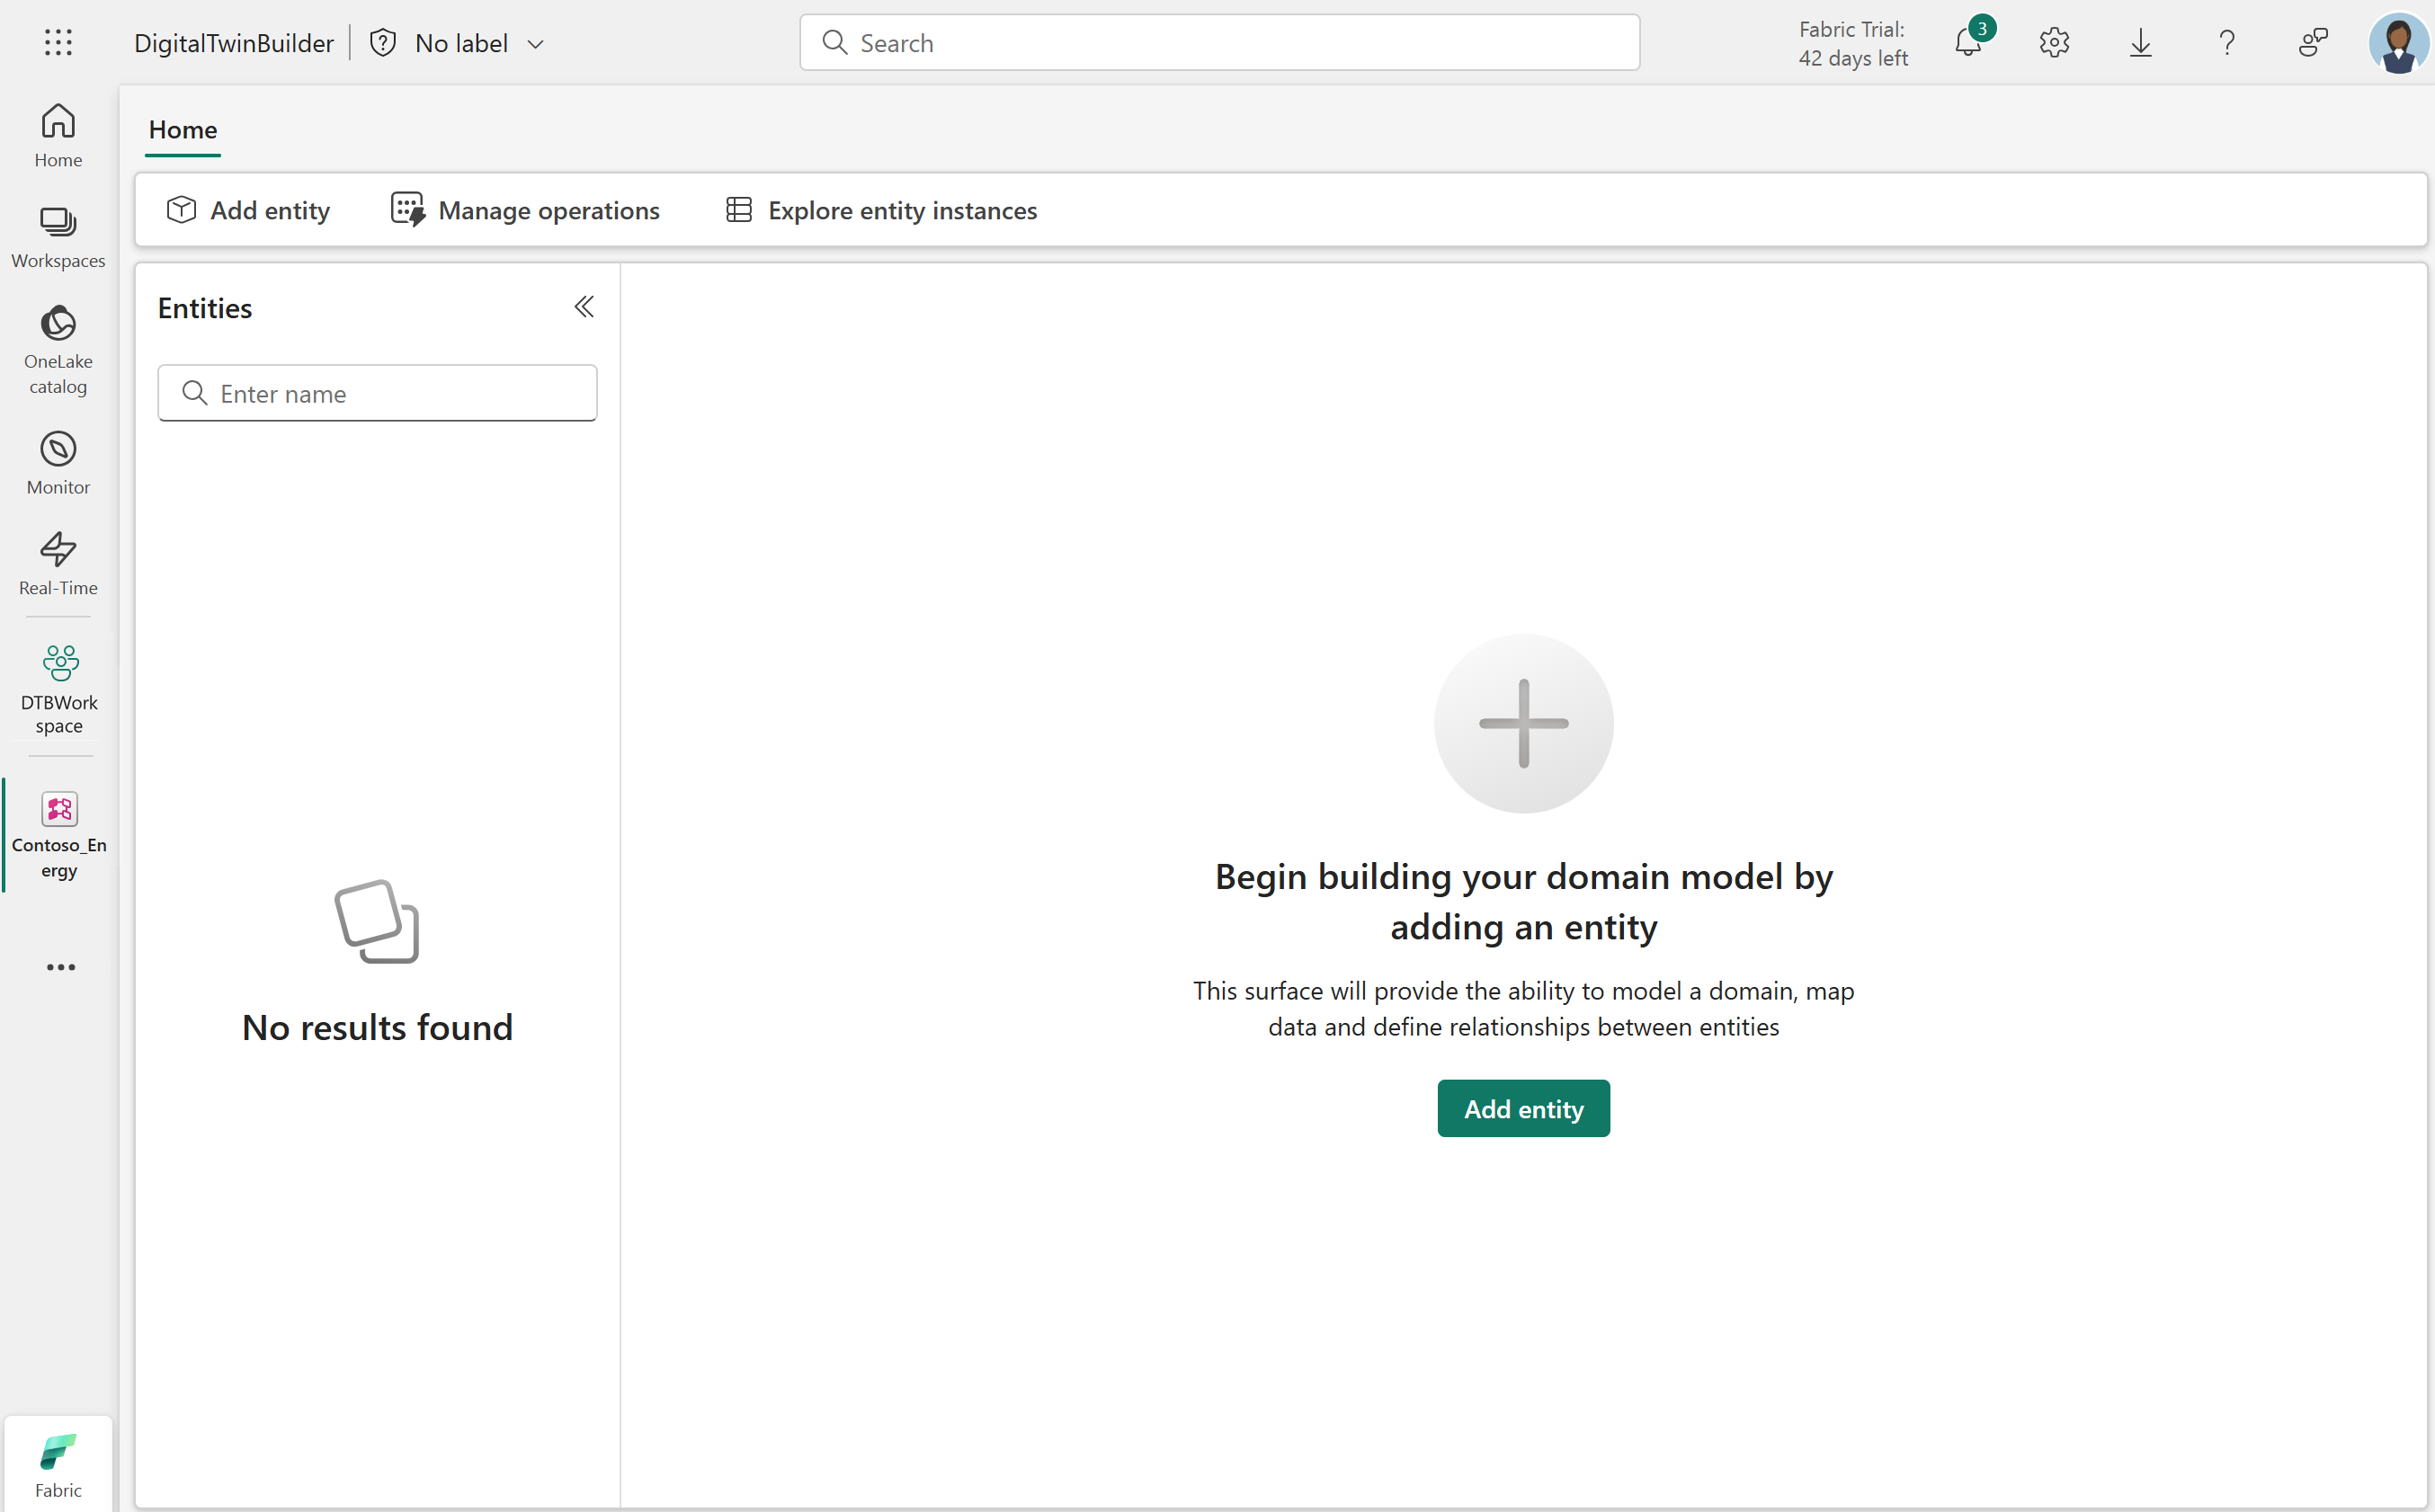Click the Fabric Trial days left text
Image resolution: width=2435 pixels, height=1512 pixels.
click(1853, 43)
